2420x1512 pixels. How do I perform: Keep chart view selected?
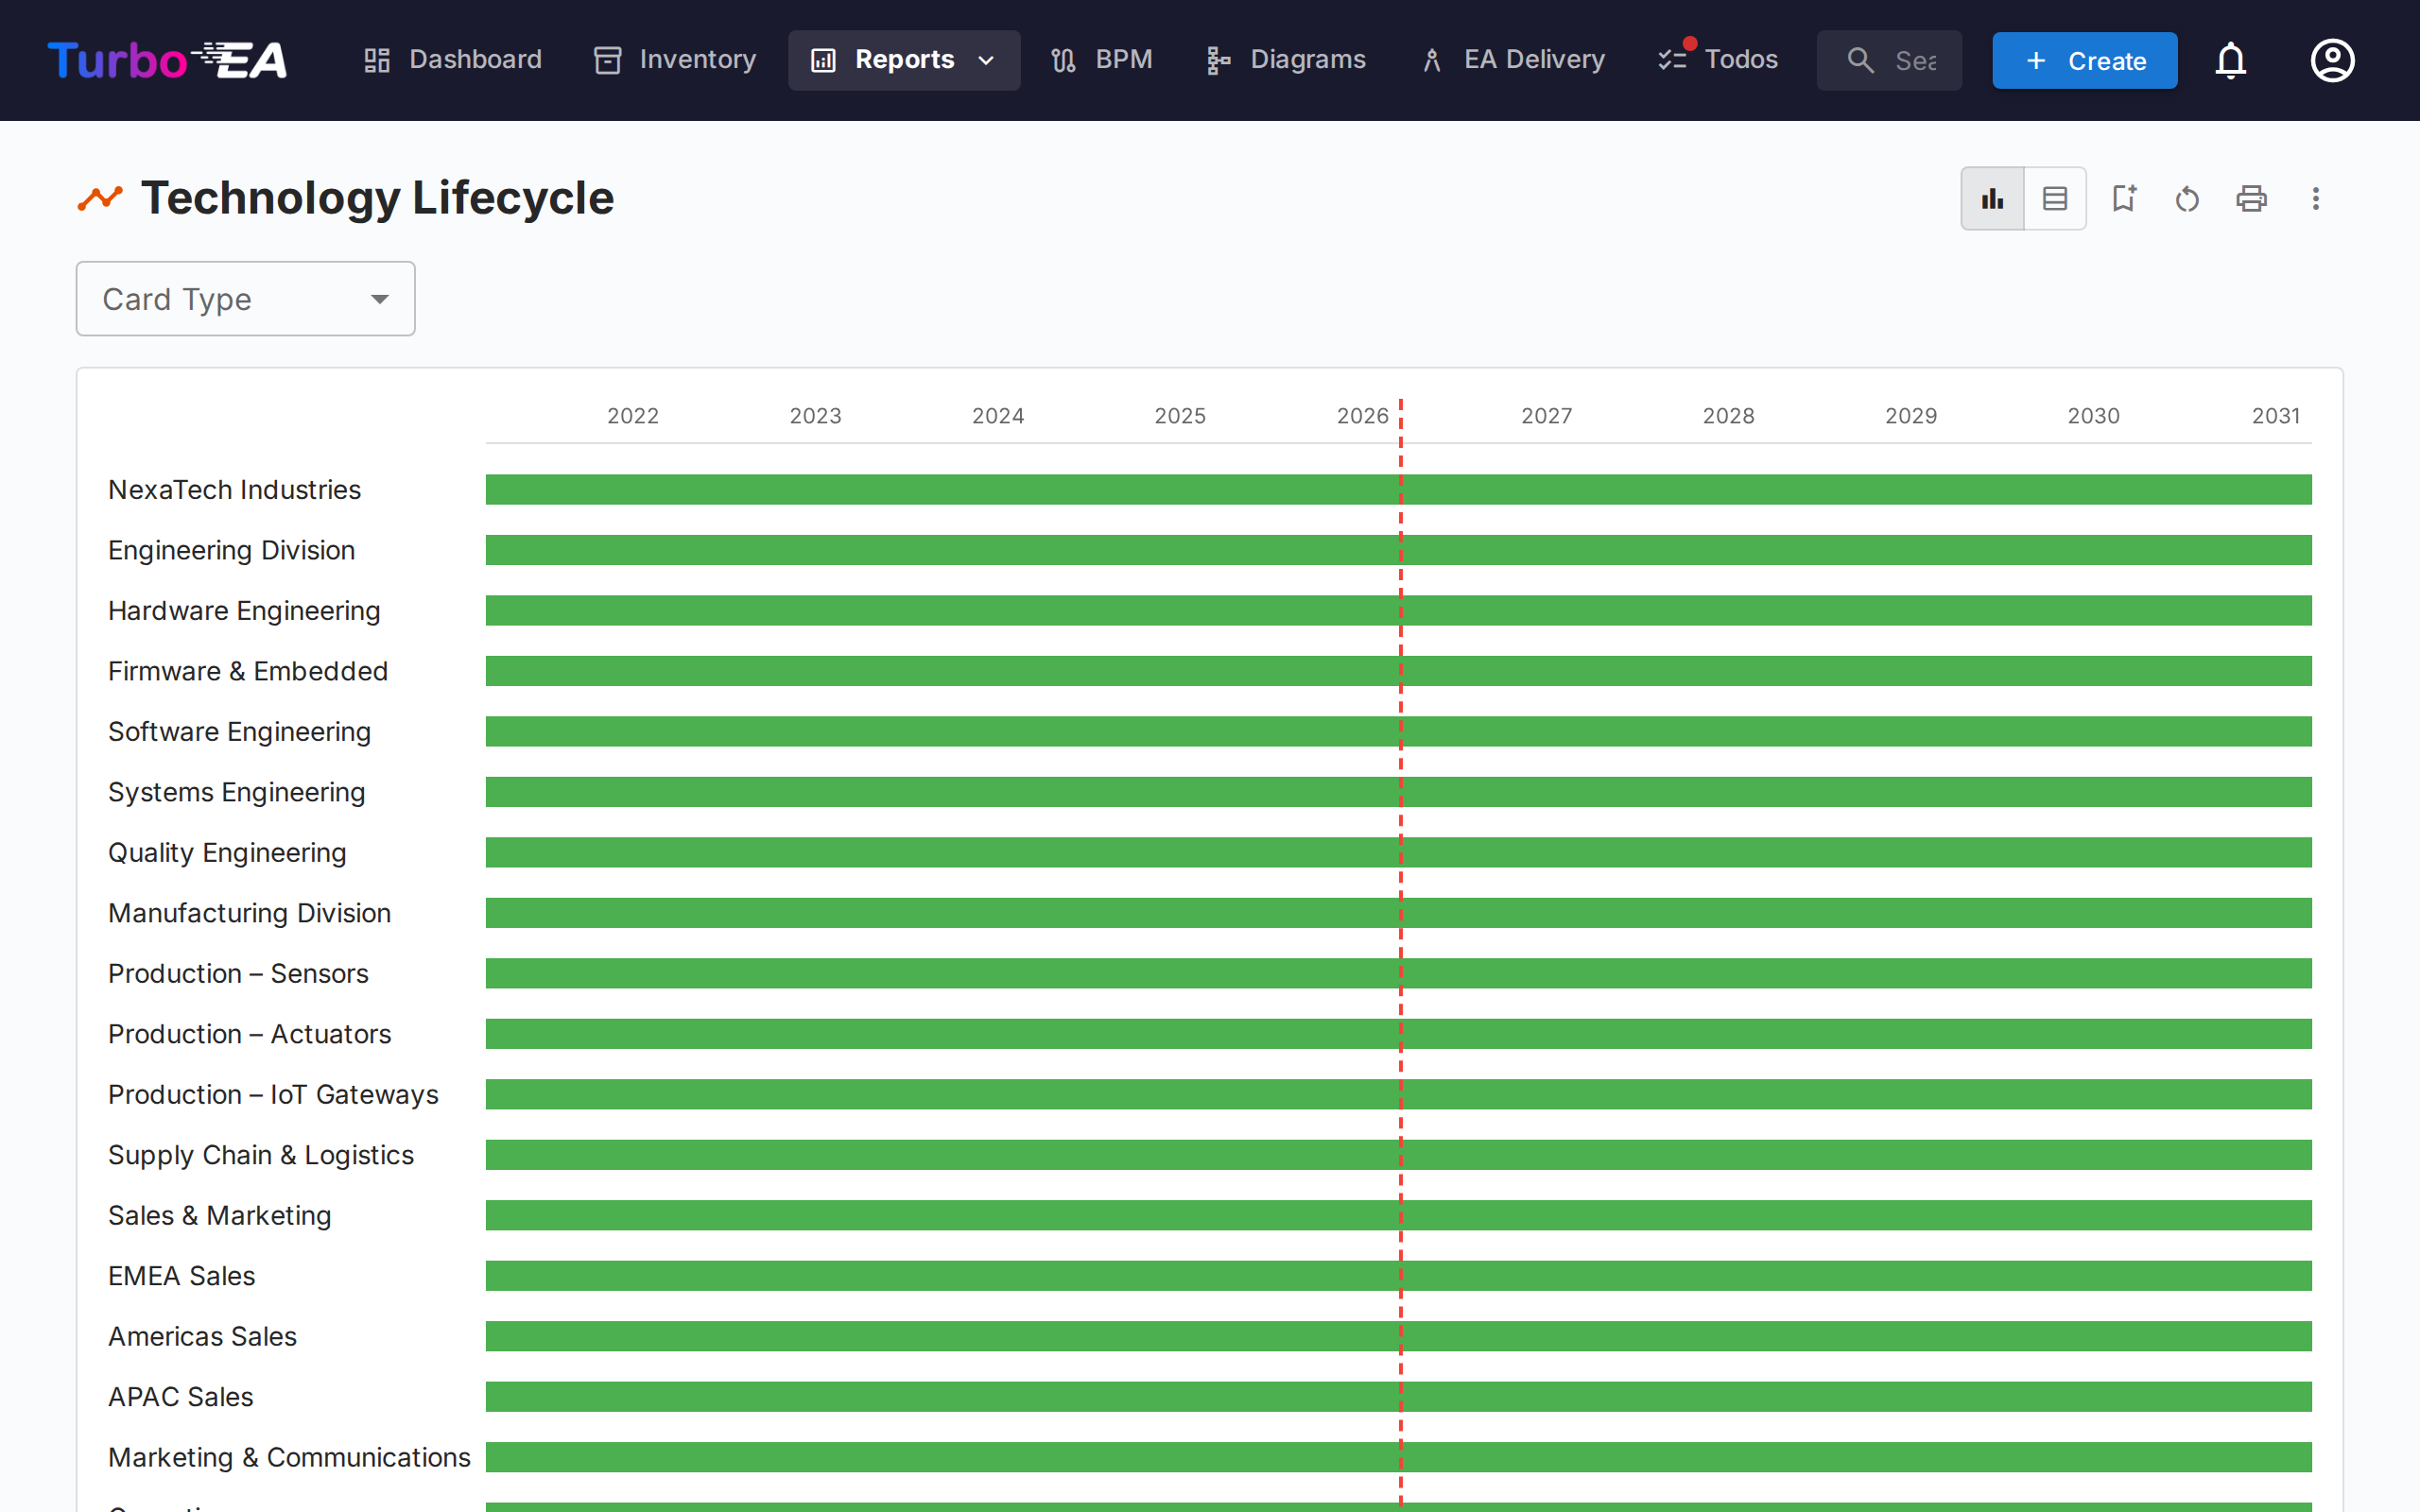tap(1992, 198)
